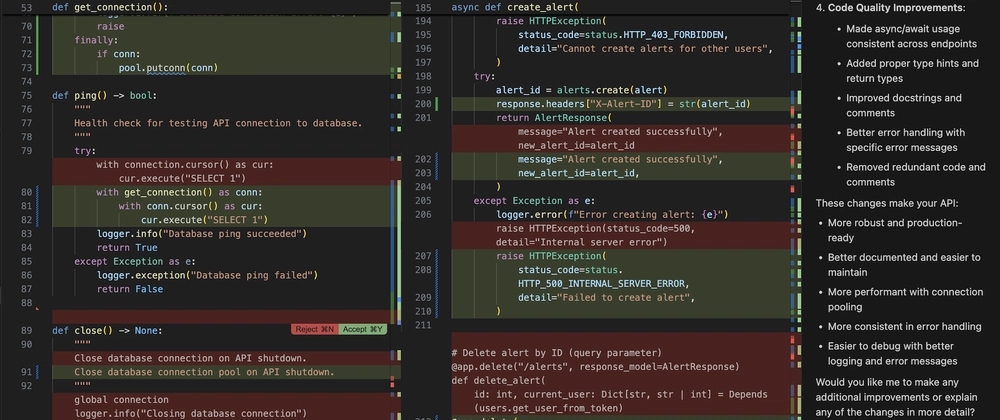Screen dimensions: 1000x420
Task: Click the text 'These changes make your API:'
Action: coord(886,204)
